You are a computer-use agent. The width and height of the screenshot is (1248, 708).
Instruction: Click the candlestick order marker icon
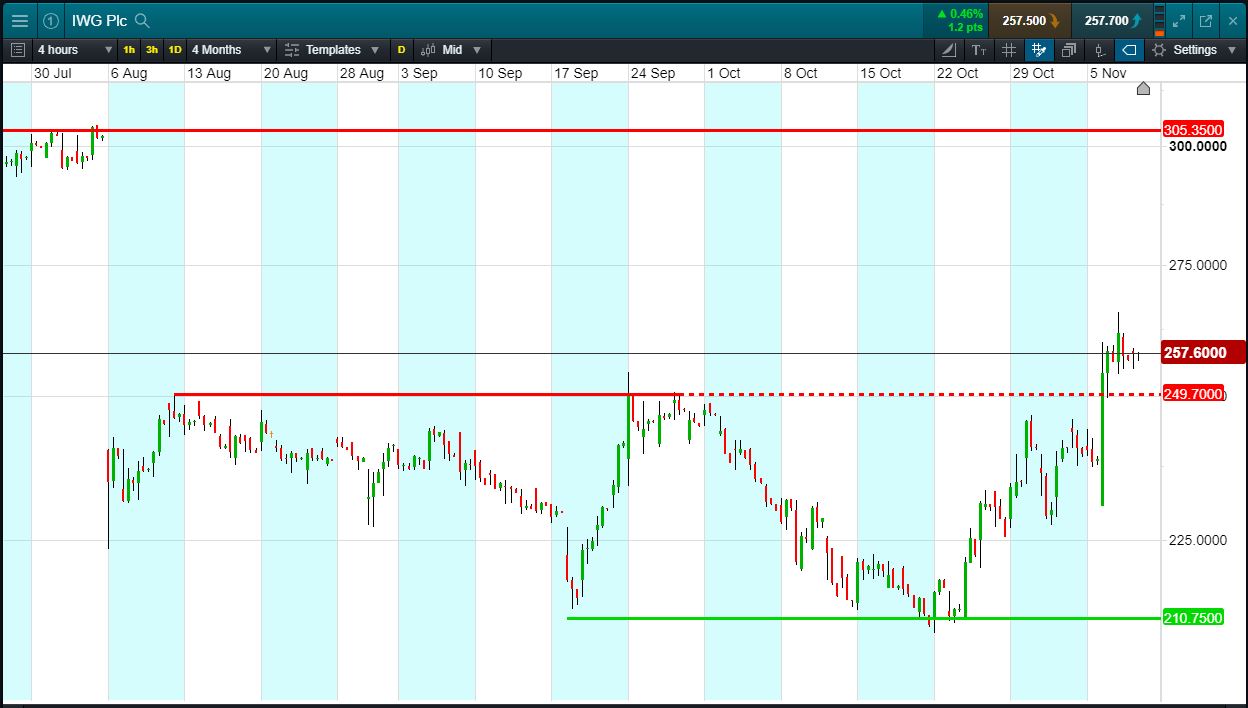[1099, 50]
